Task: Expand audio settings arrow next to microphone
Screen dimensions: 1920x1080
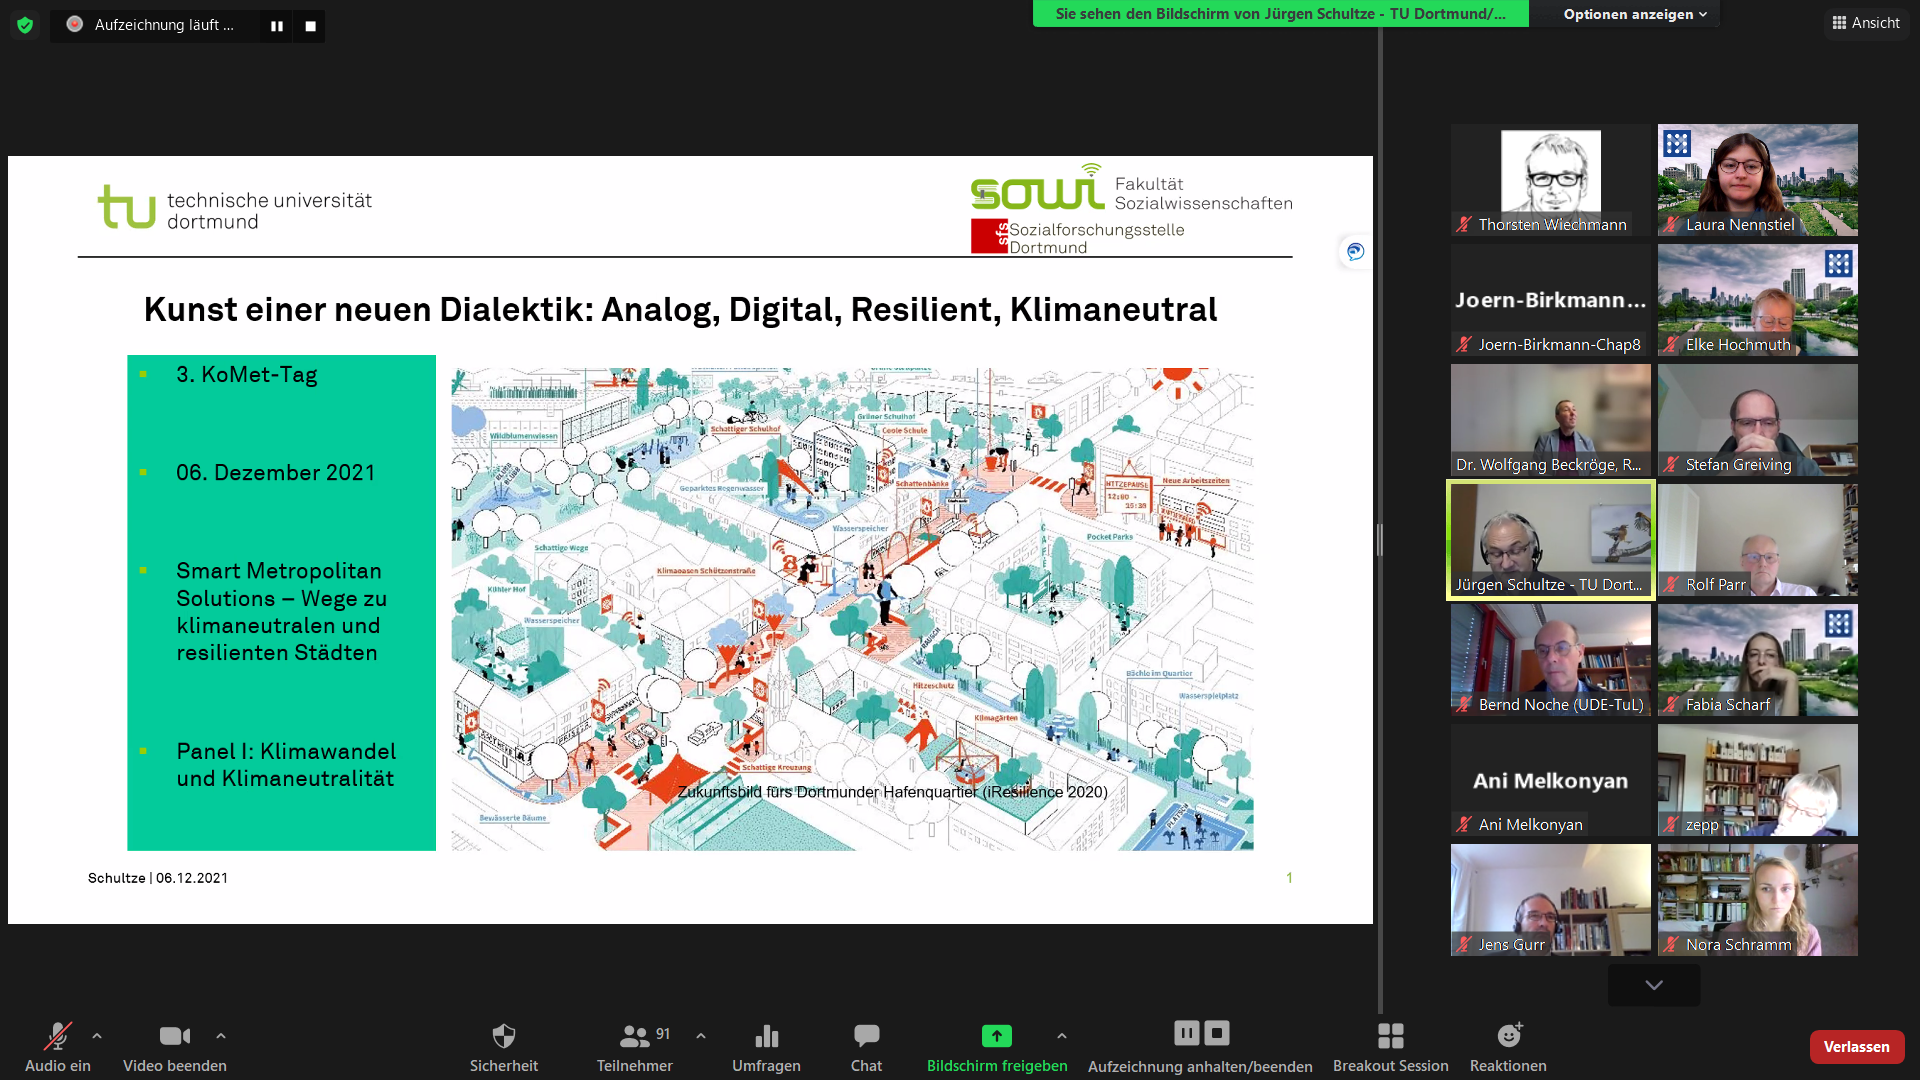Action: (97, 1036)
